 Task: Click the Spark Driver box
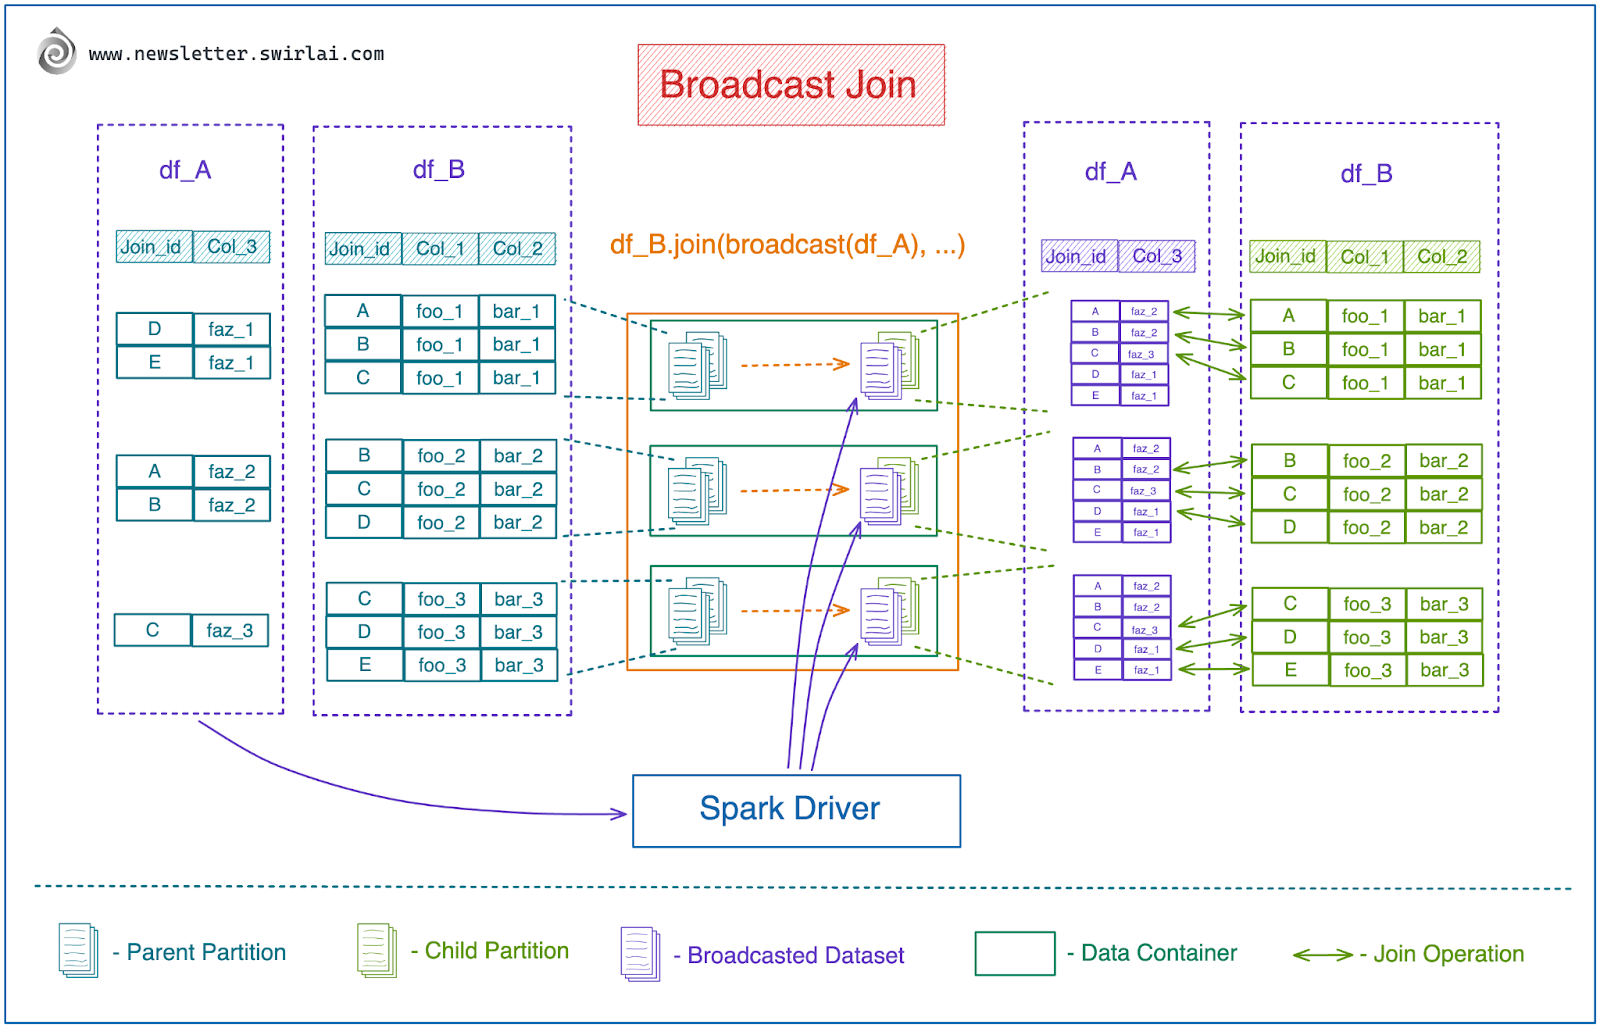[795, 809]
